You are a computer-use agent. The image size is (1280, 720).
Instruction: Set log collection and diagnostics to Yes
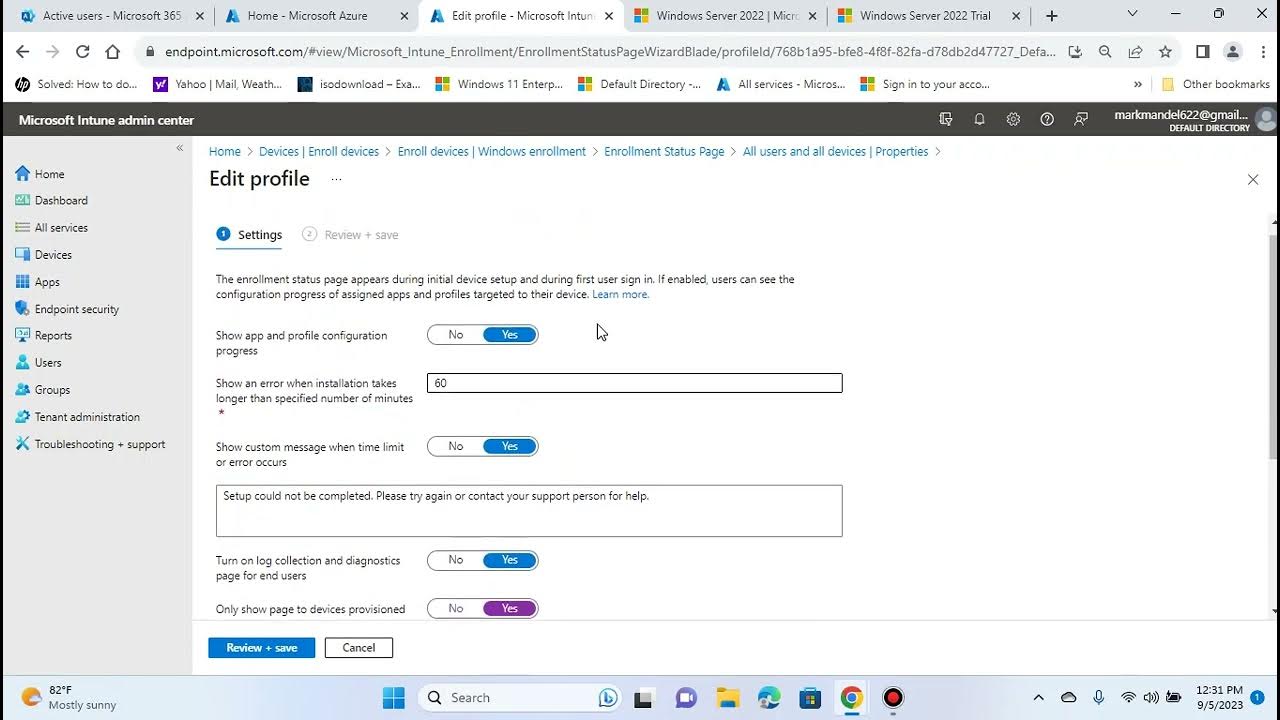coord(510,560)
